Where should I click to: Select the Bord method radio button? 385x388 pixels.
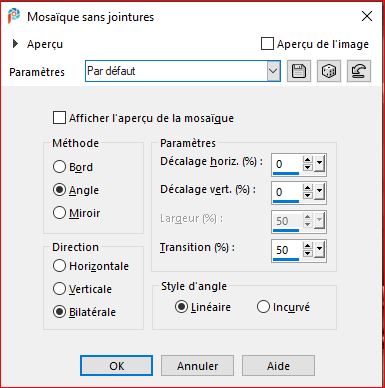[x=59, y=167]
